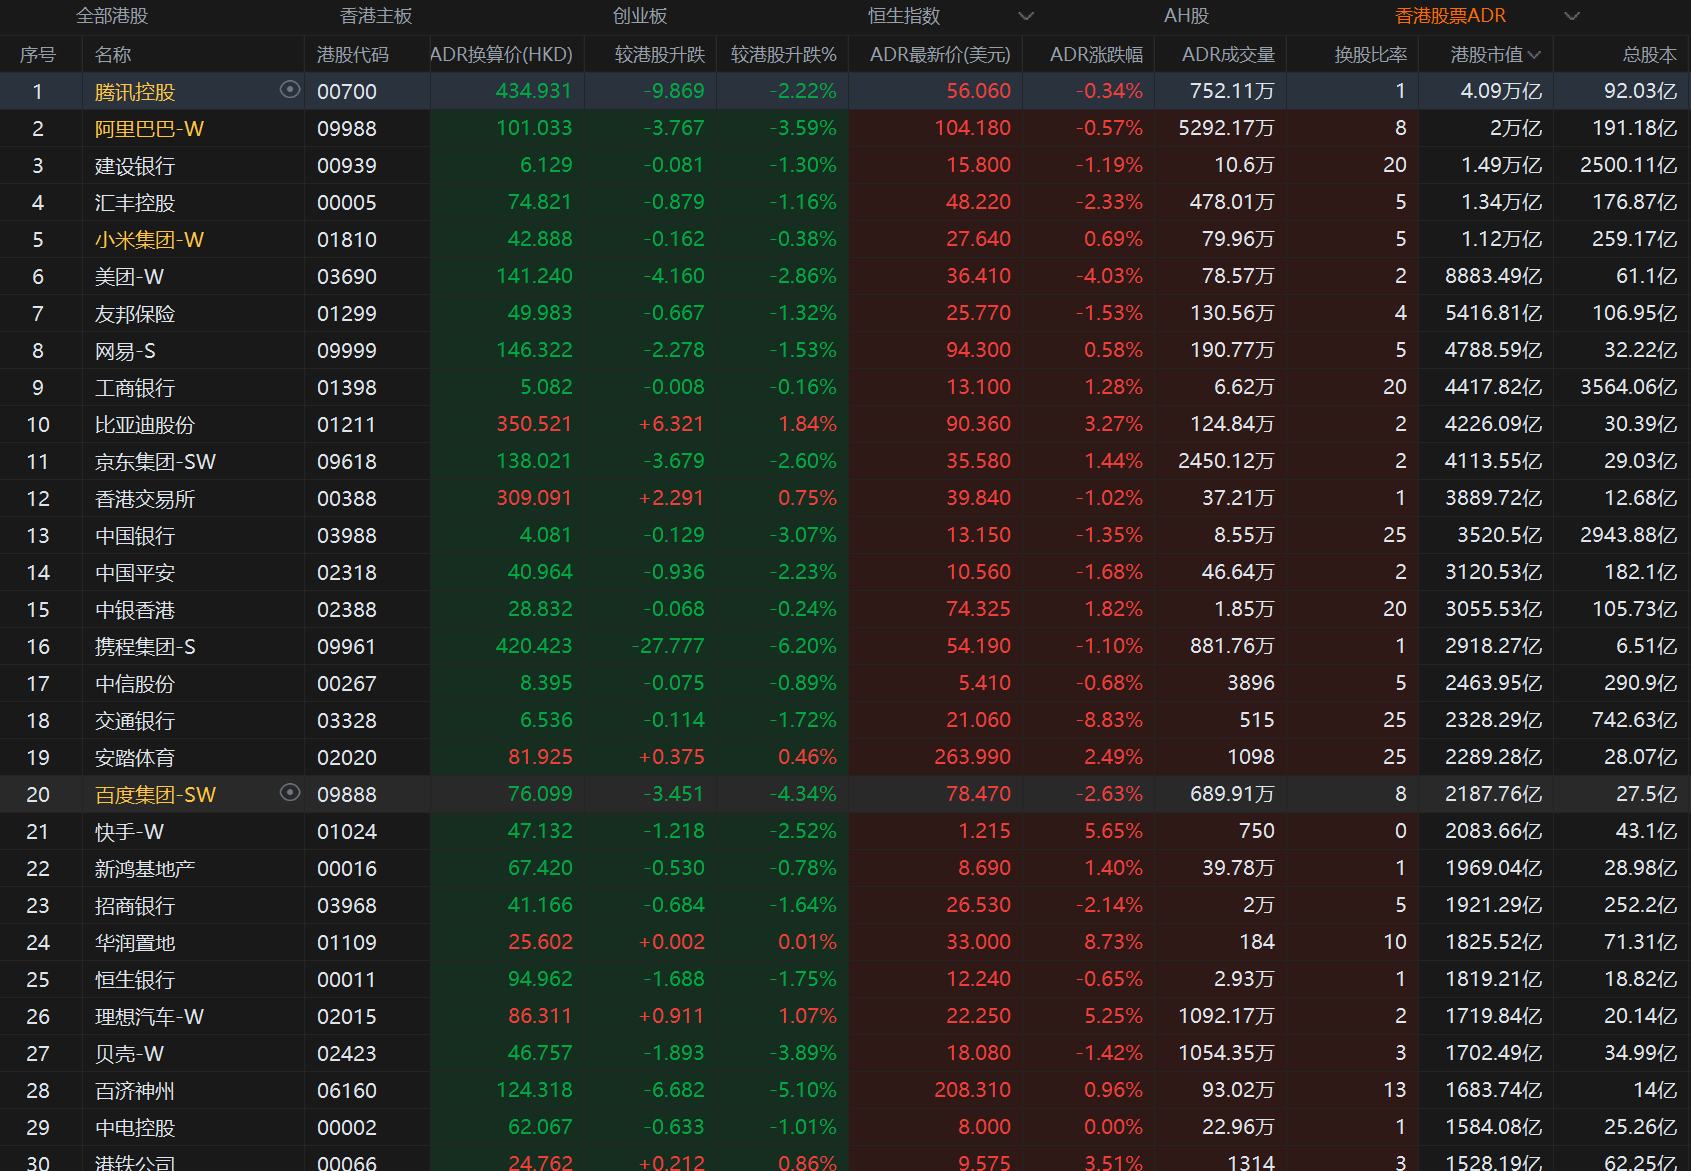Select the 中国平安 row name
This screenshot has height=1171, width=1691.
(x=135, y=572)
